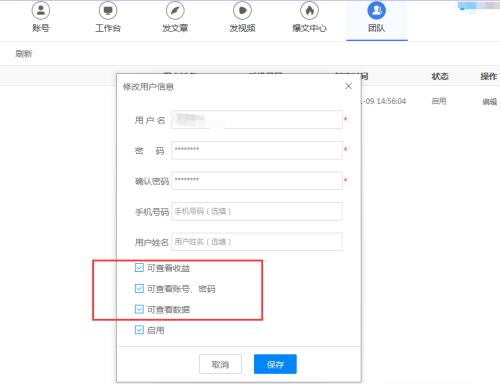This screenshot has width=500, height=384.
Task: Click the 修改用户信息 dialog title
Action: tap(148, 87)
